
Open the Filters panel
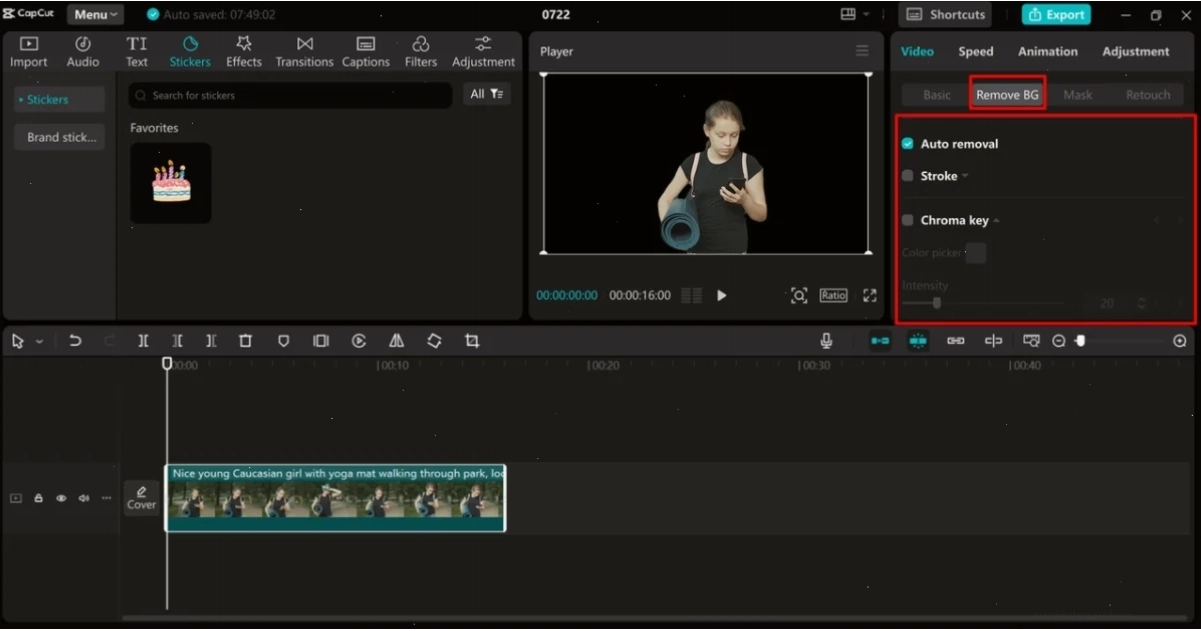coord(421,52)
